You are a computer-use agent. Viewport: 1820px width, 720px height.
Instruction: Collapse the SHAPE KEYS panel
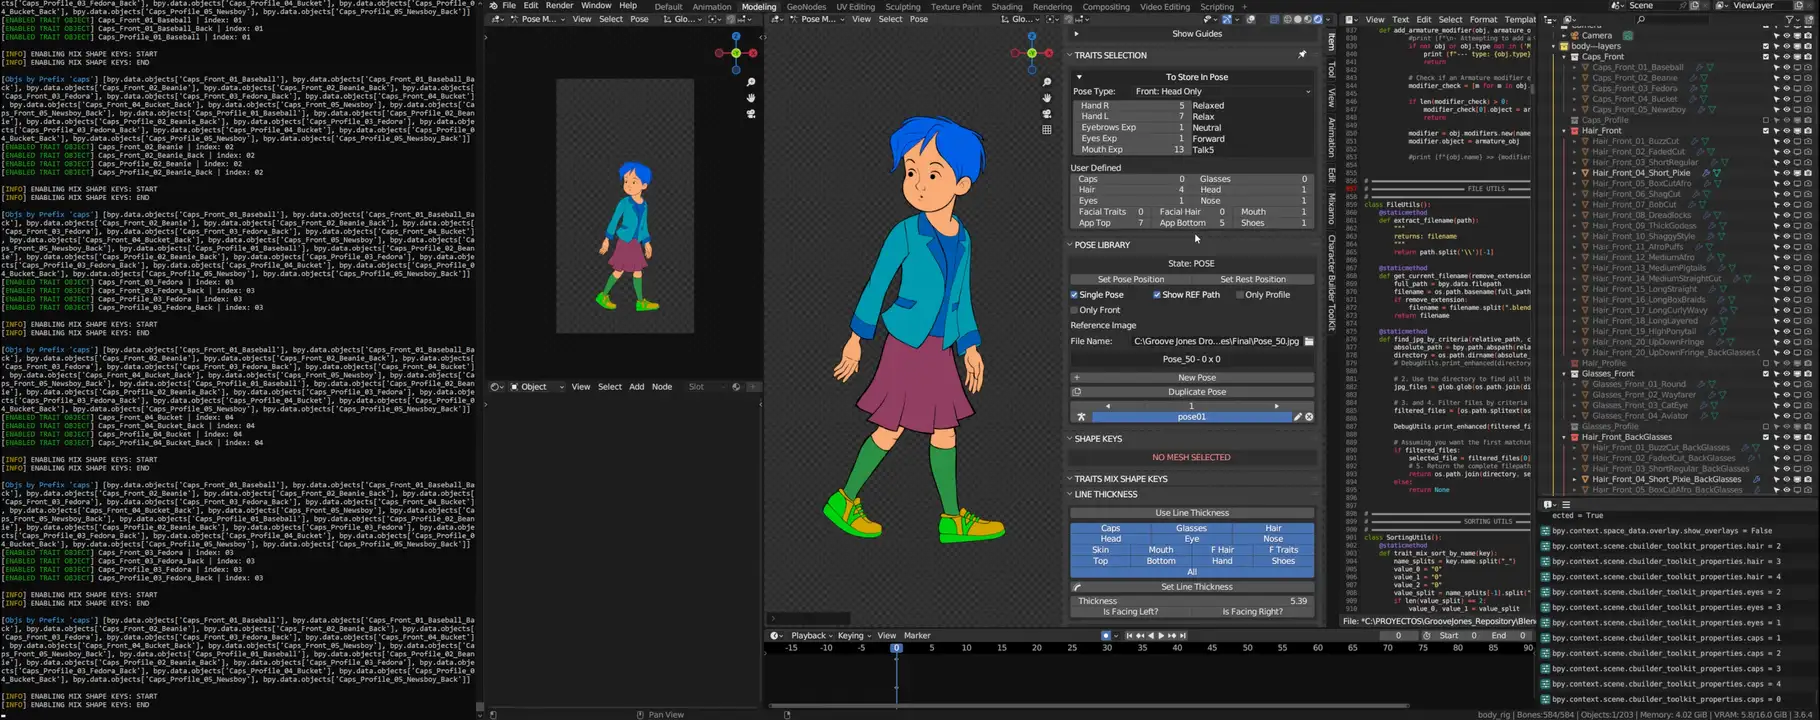(x=1070, y=439)
